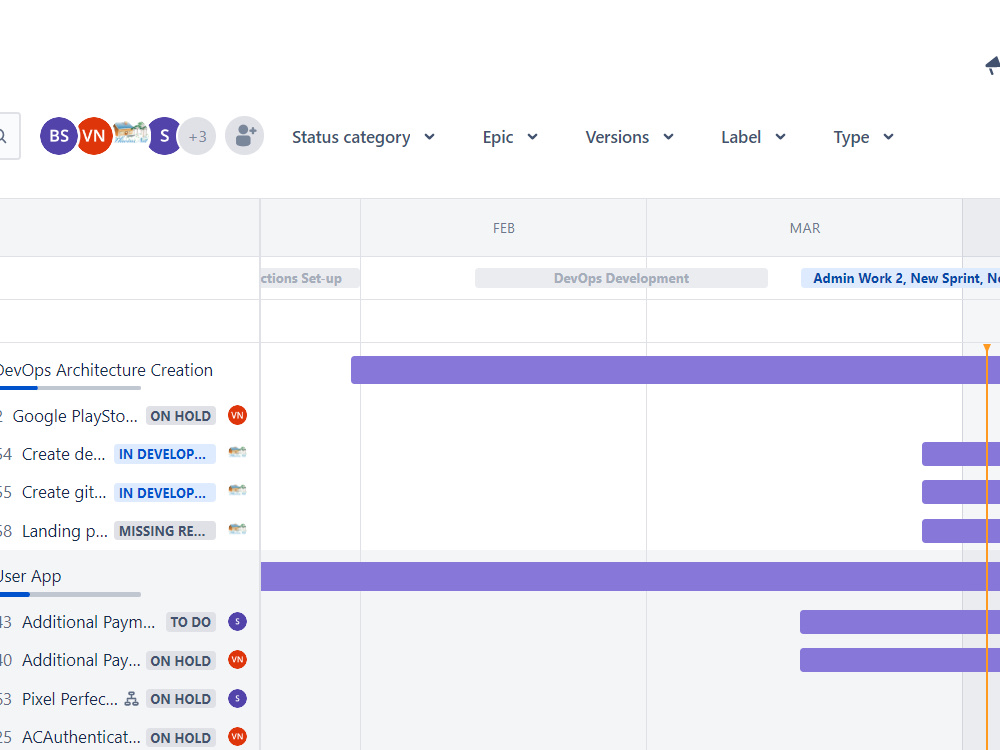This screenshot has width=1000, height=750.
Task: Click the Create de... timeline bar
Action: click(960, 454)
